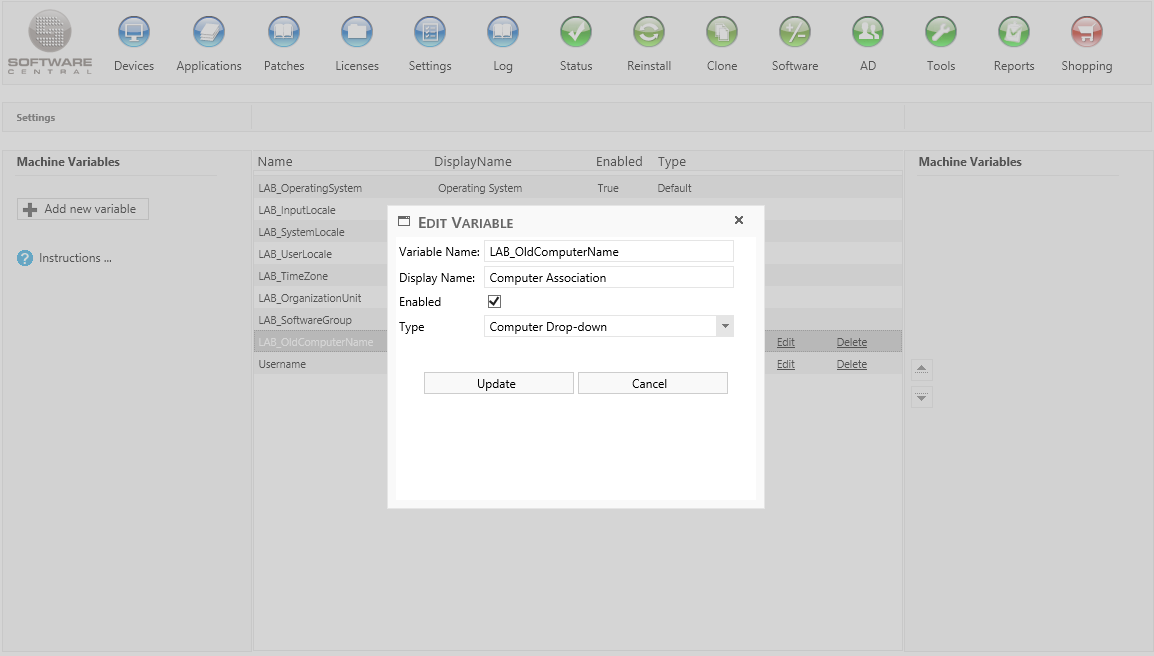Click Delete link for Username row
Screen dimensions: 1154x656
851,365
